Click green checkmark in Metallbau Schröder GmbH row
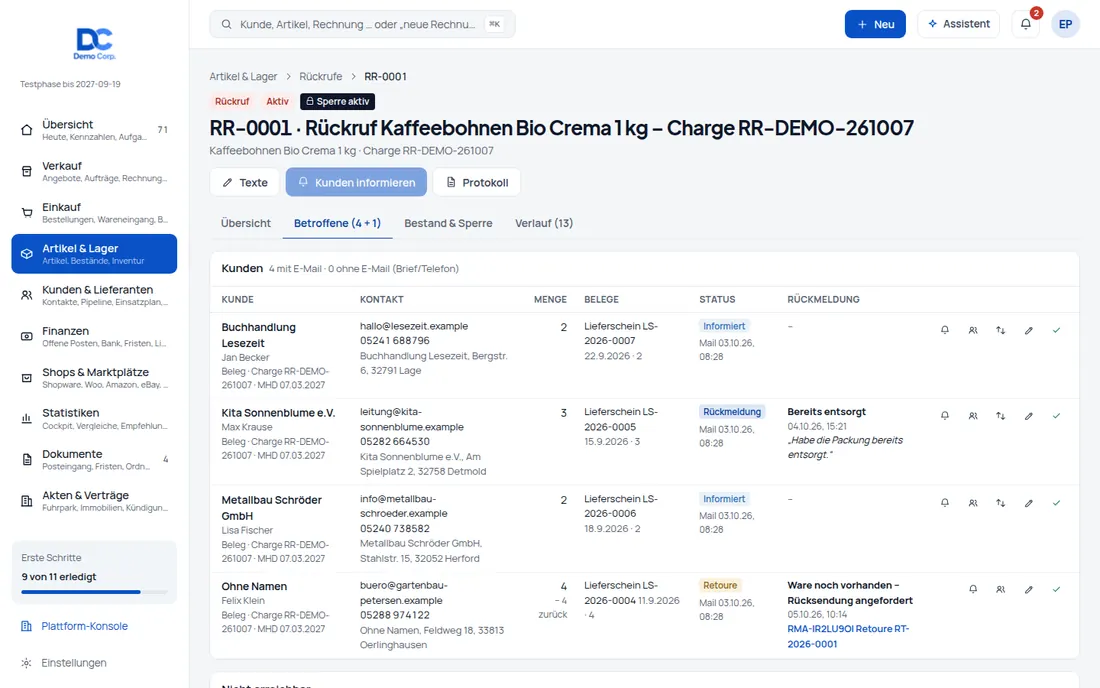1100x688 pixels. click(x=1056, y=503)
